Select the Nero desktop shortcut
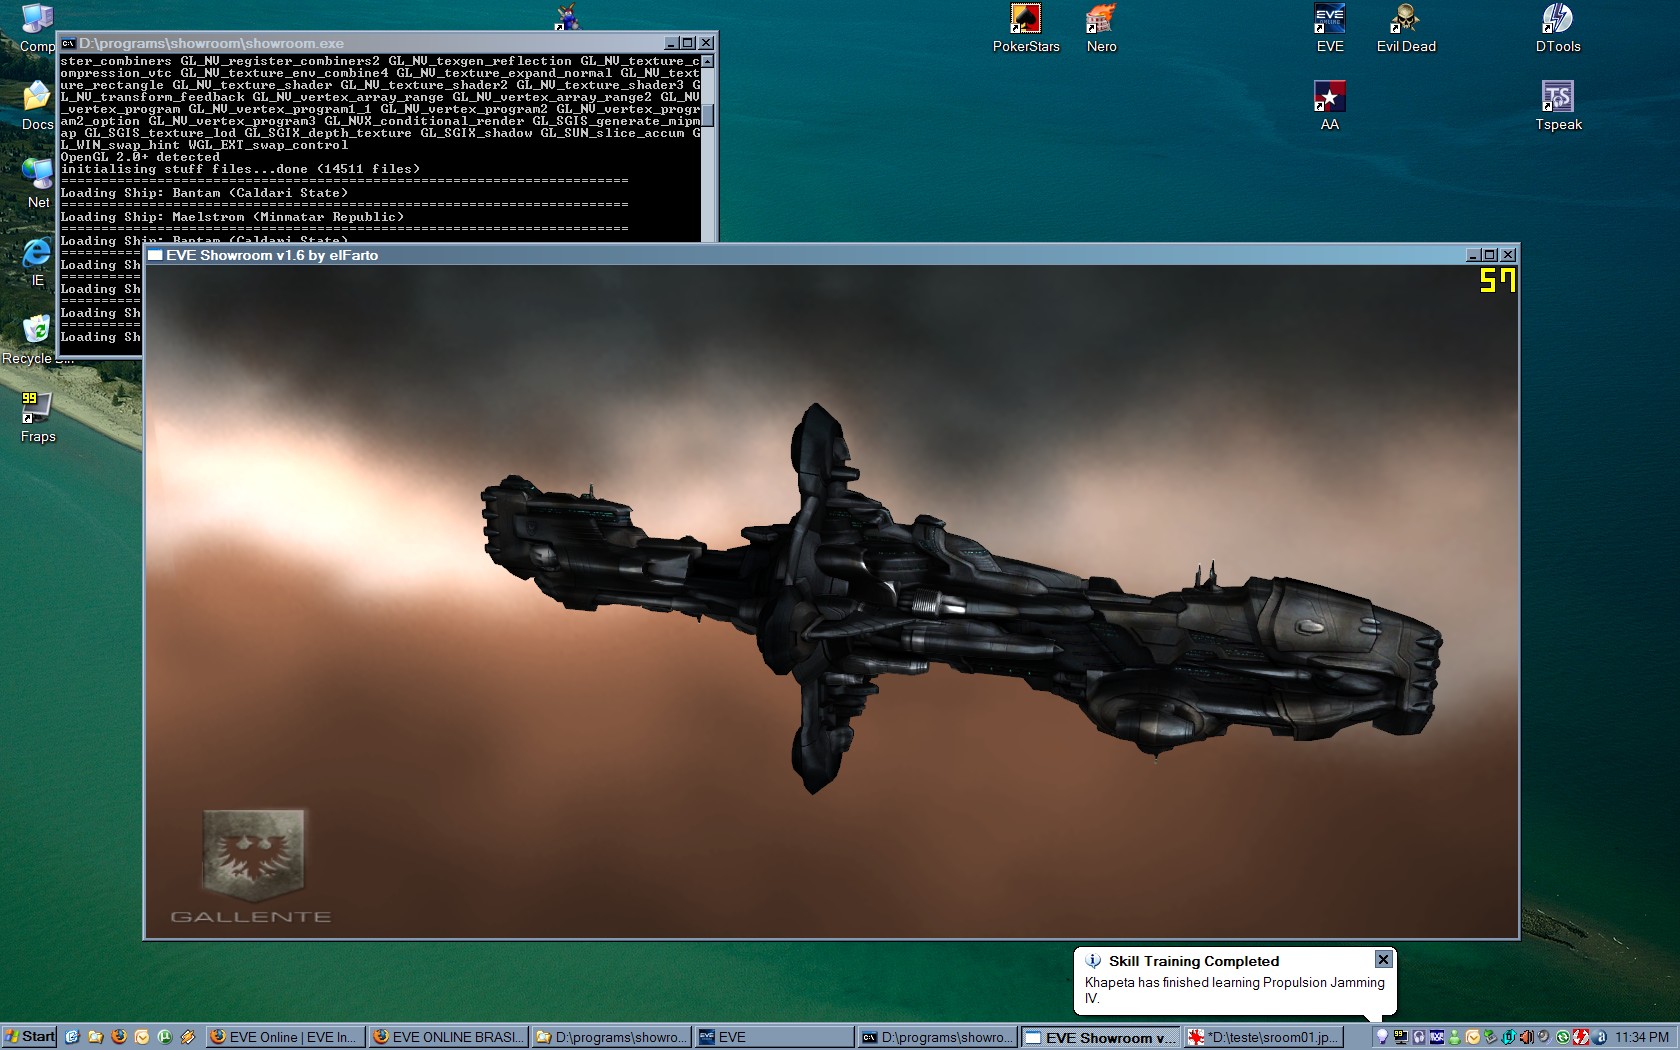This screenshot has width=1680, height=1050. 1101,28
